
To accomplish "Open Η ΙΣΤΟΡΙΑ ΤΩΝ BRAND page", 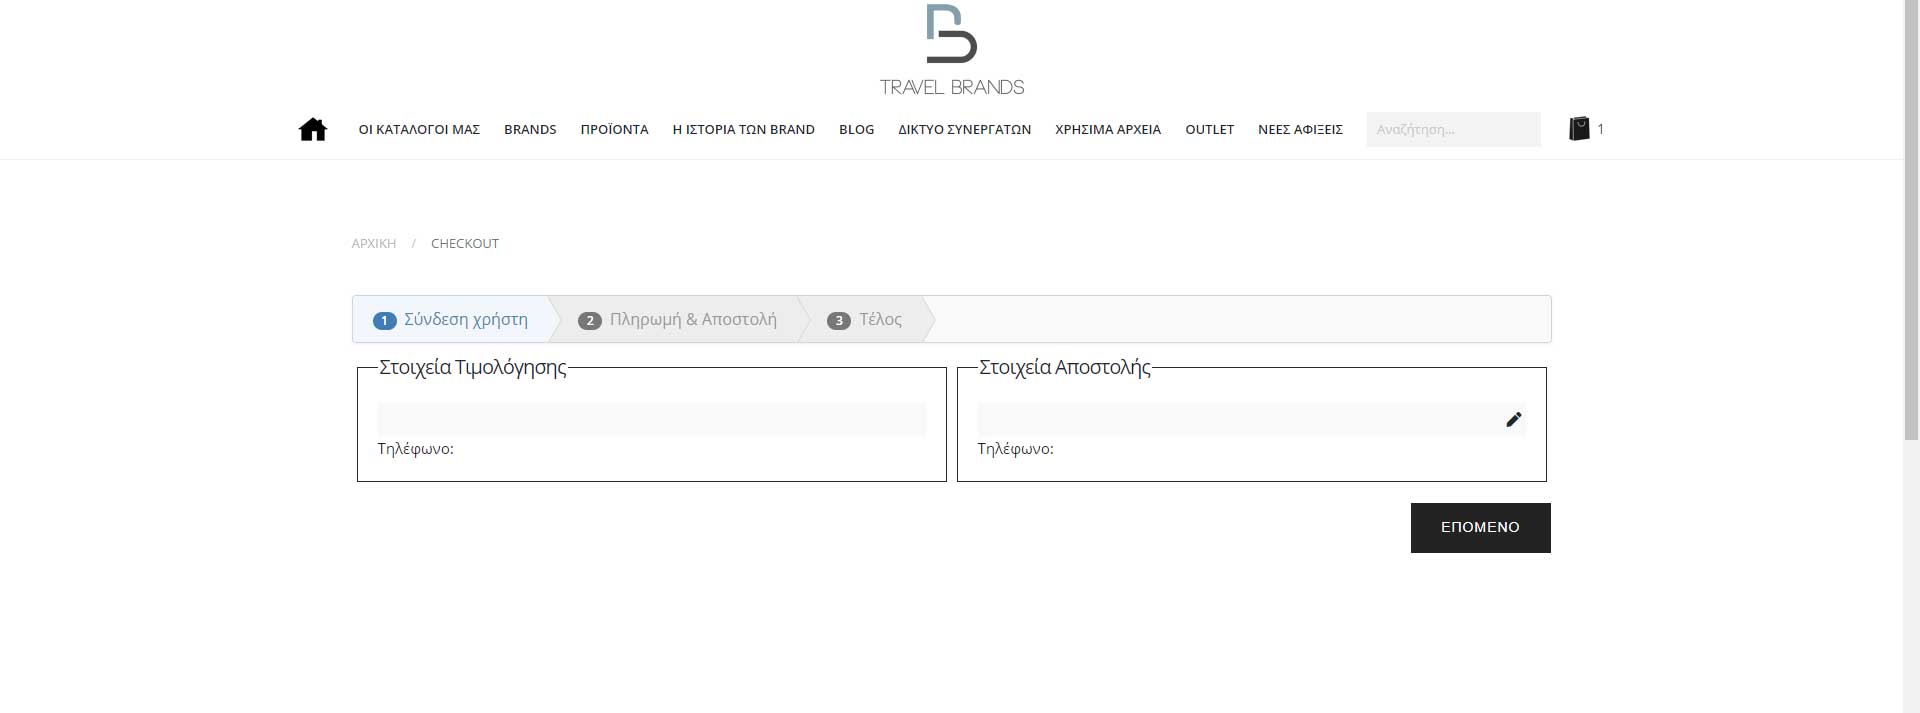I will (x=743, y=129).
